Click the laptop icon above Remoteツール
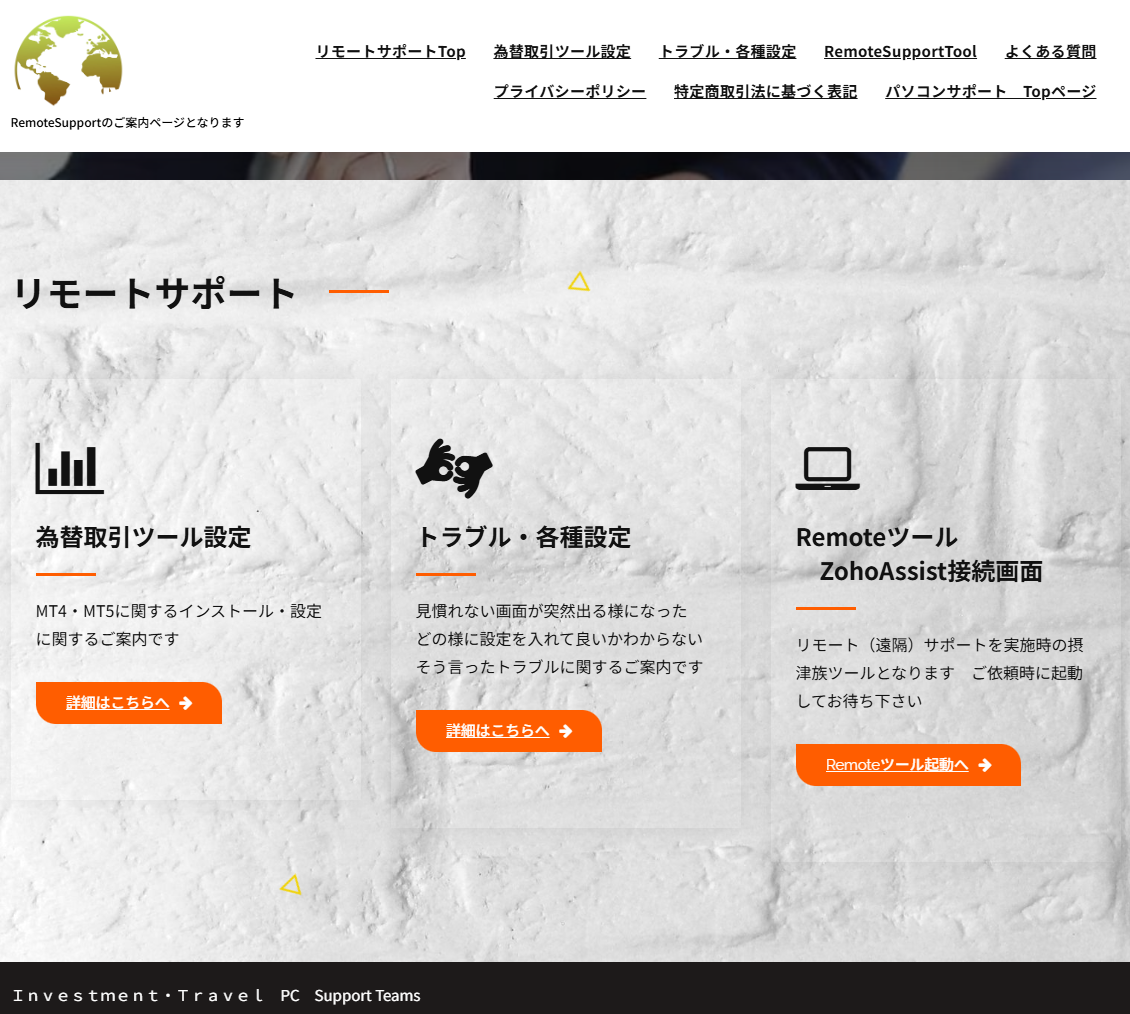Image resolution: width=1130 pixels, height=1014 pixels. click(827, 468)
